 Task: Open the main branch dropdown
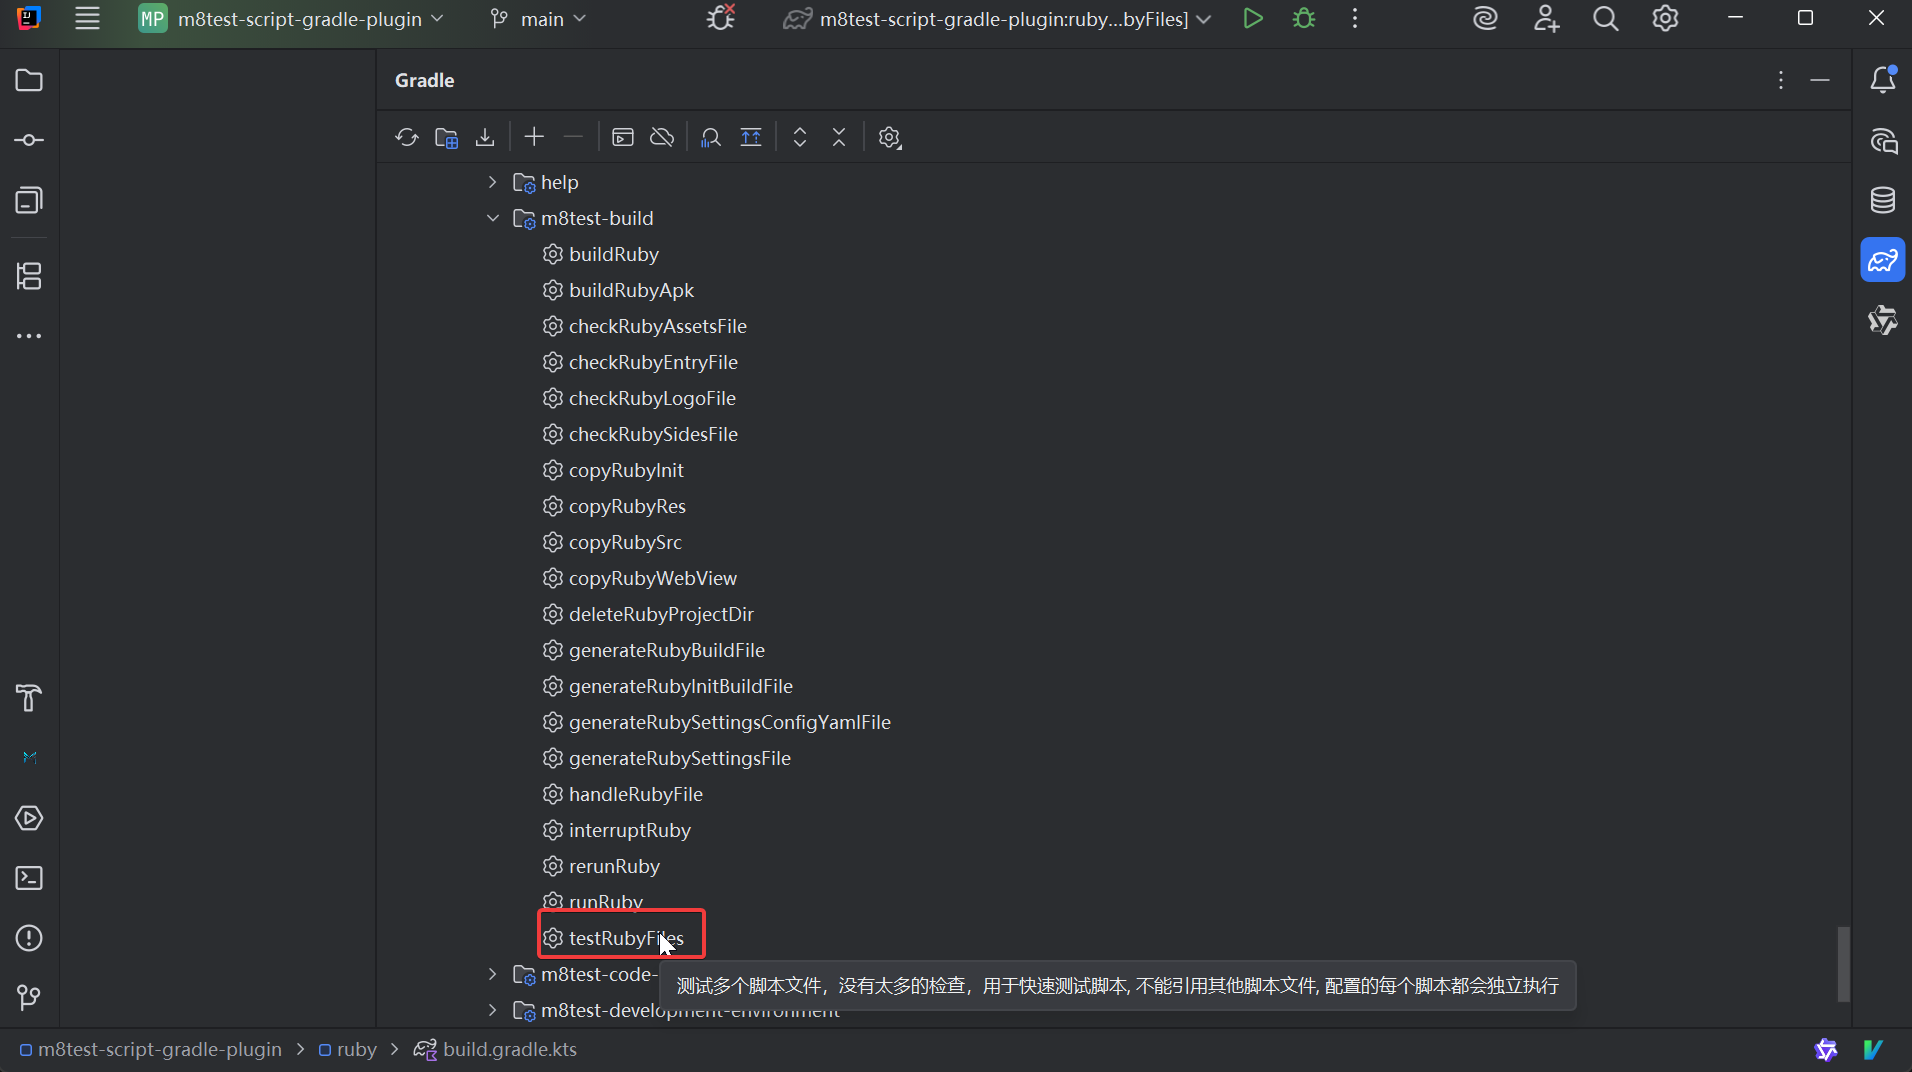[x=539, y=19]
